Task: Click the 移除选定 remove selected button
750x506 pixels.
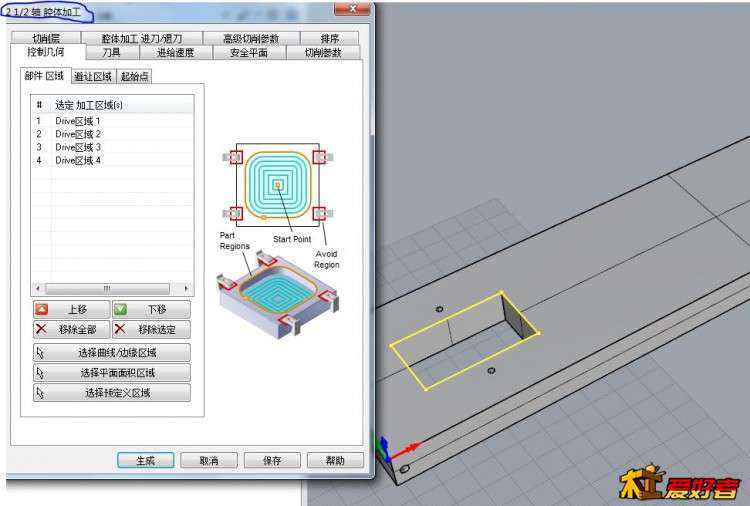Action: (151, 329)
